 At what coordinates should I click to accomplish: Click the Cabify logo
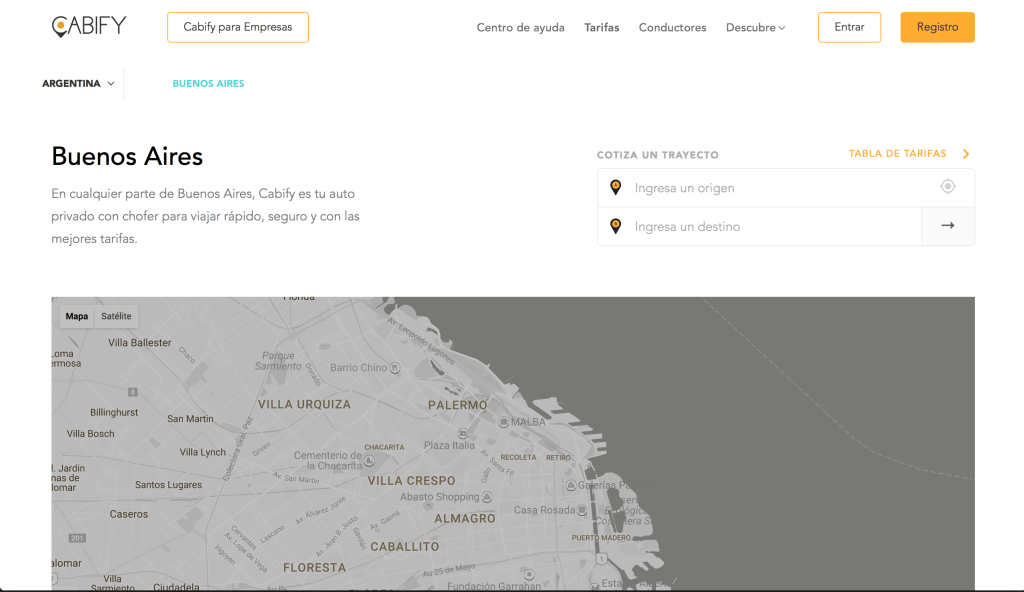point(89,27)
